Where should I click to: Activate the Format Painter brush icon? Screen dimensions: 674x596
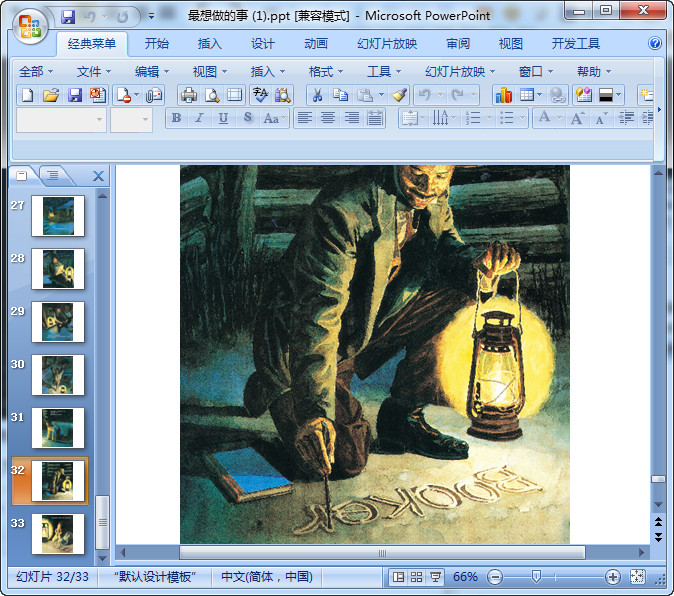[x=399, y=95]
